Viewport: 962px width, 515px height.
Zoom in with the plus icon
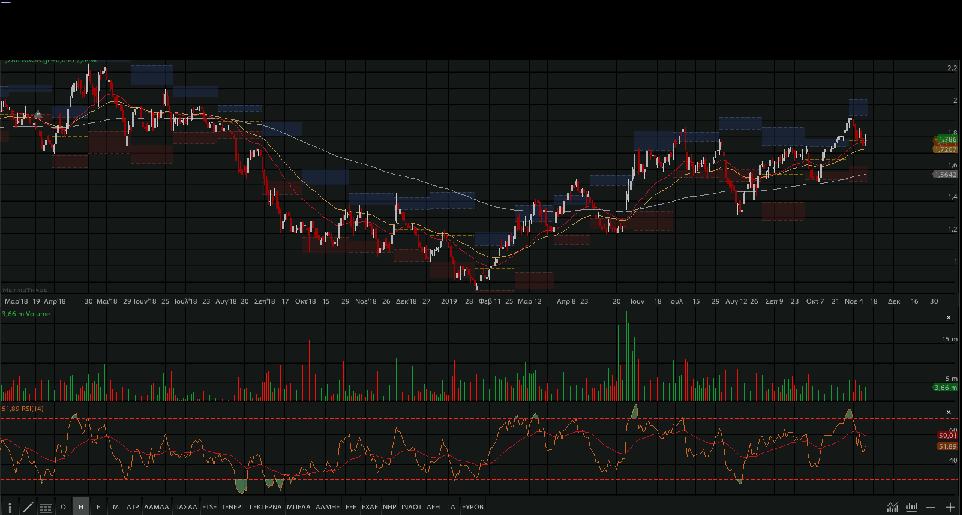[949, 507]
